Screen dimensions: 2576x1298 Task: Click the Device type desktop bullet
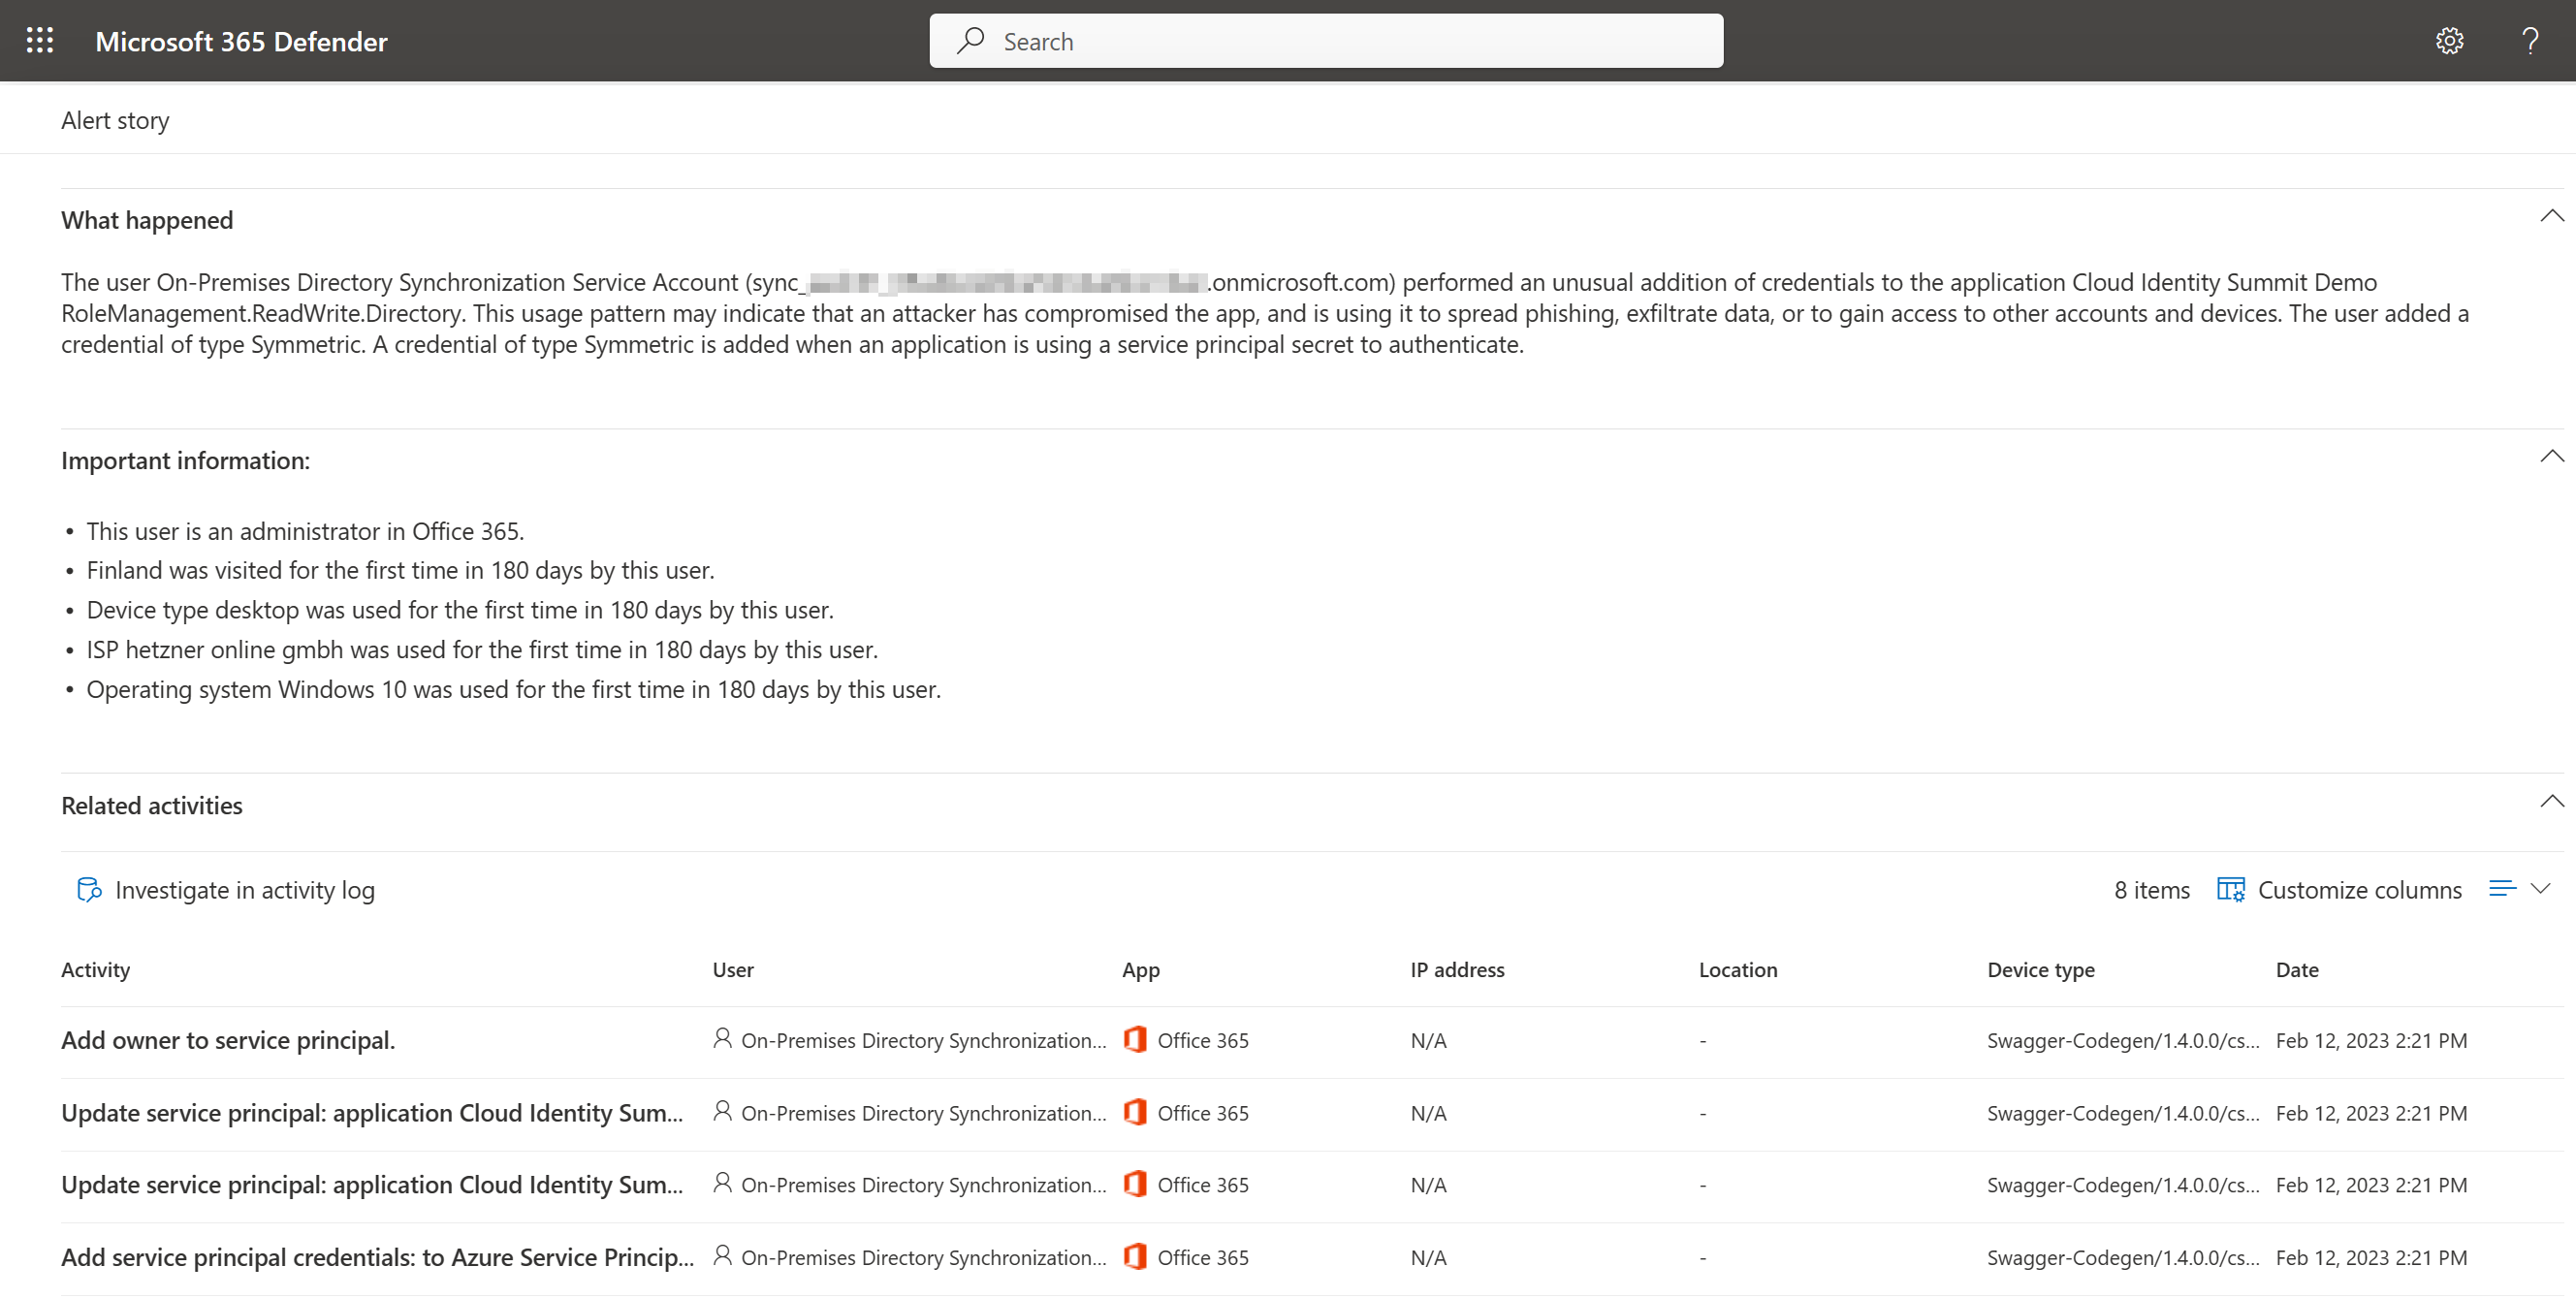[x=460, y=610]
